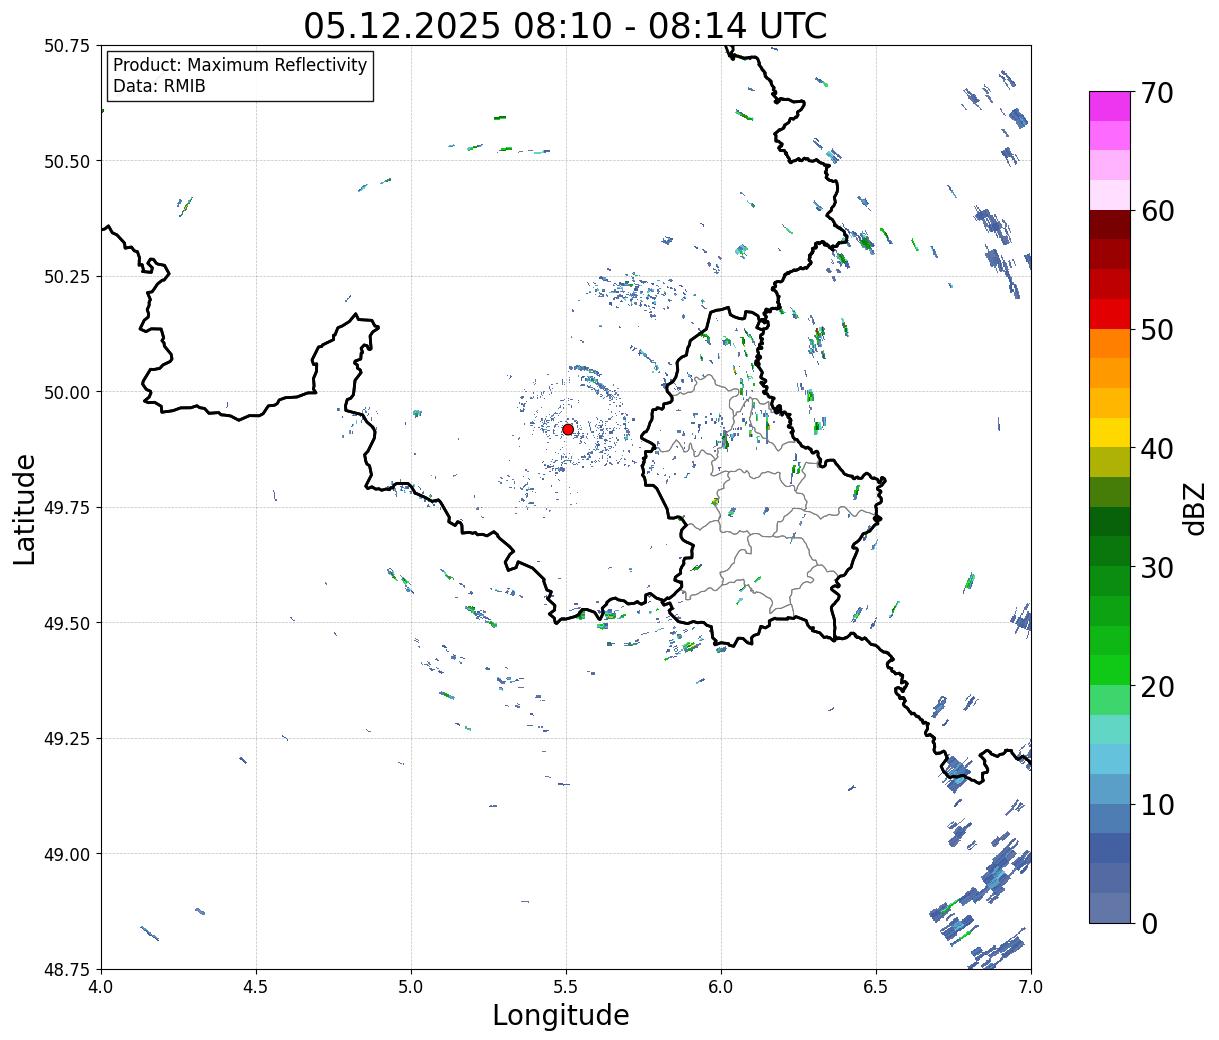Click the colorbar tick label 0

click(x=1149, y=924)
